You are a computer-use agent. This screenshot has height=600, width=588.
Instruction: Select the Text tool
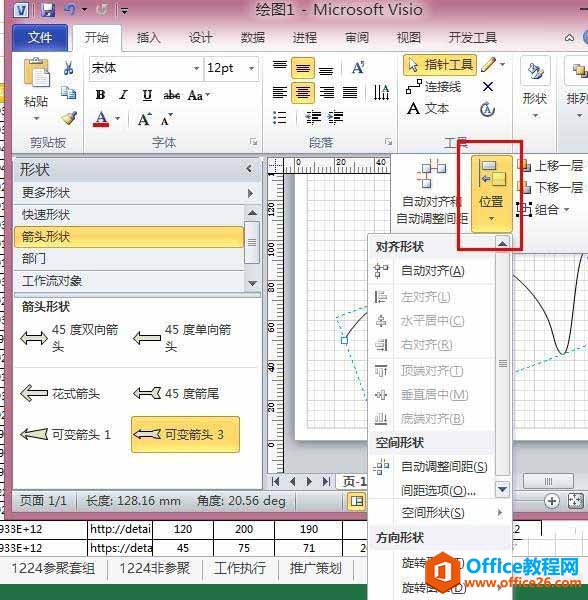tap(427, 109)
